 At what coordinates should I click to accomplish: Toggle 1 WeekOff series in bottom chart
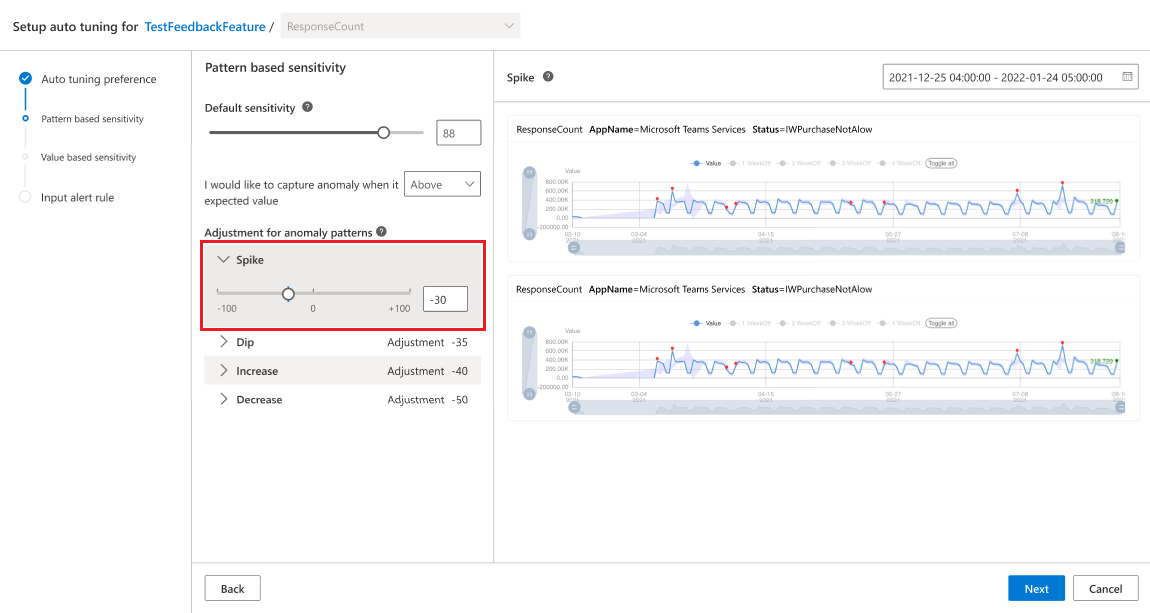[750, 323]
